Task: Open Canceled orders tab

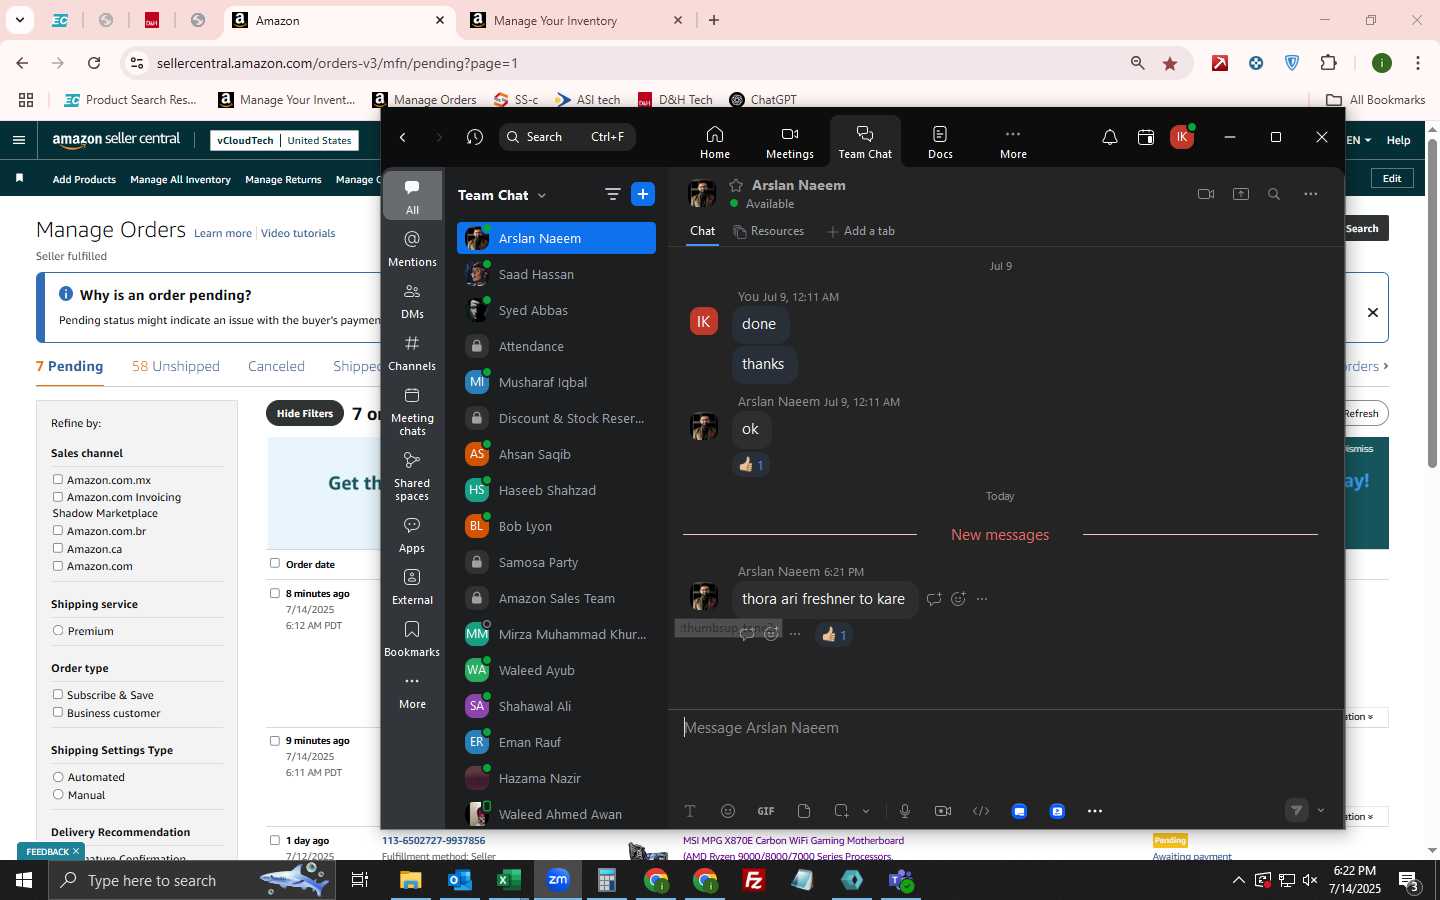Action: 276,366
